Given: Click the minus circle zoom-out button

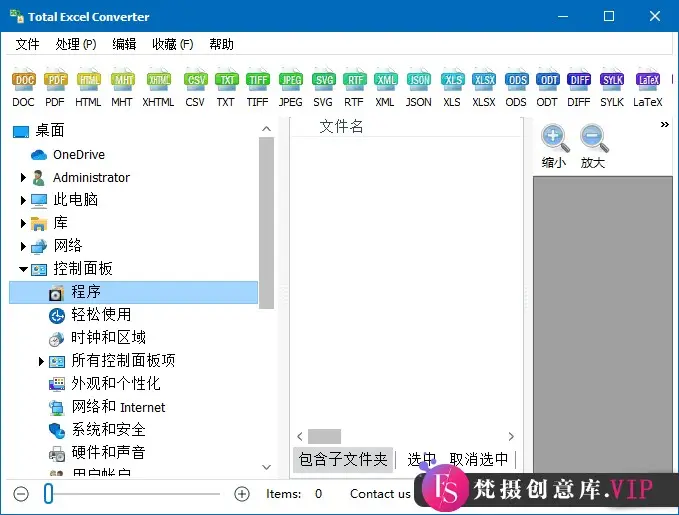Looking at the screenshot, I should (x=21, y=494).
